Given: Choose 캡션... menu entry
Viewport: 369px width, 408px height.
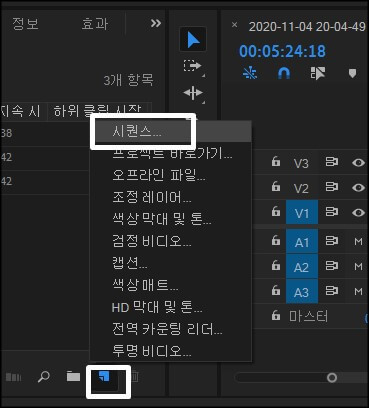Looking at the screenshot, I should [171, 263].
